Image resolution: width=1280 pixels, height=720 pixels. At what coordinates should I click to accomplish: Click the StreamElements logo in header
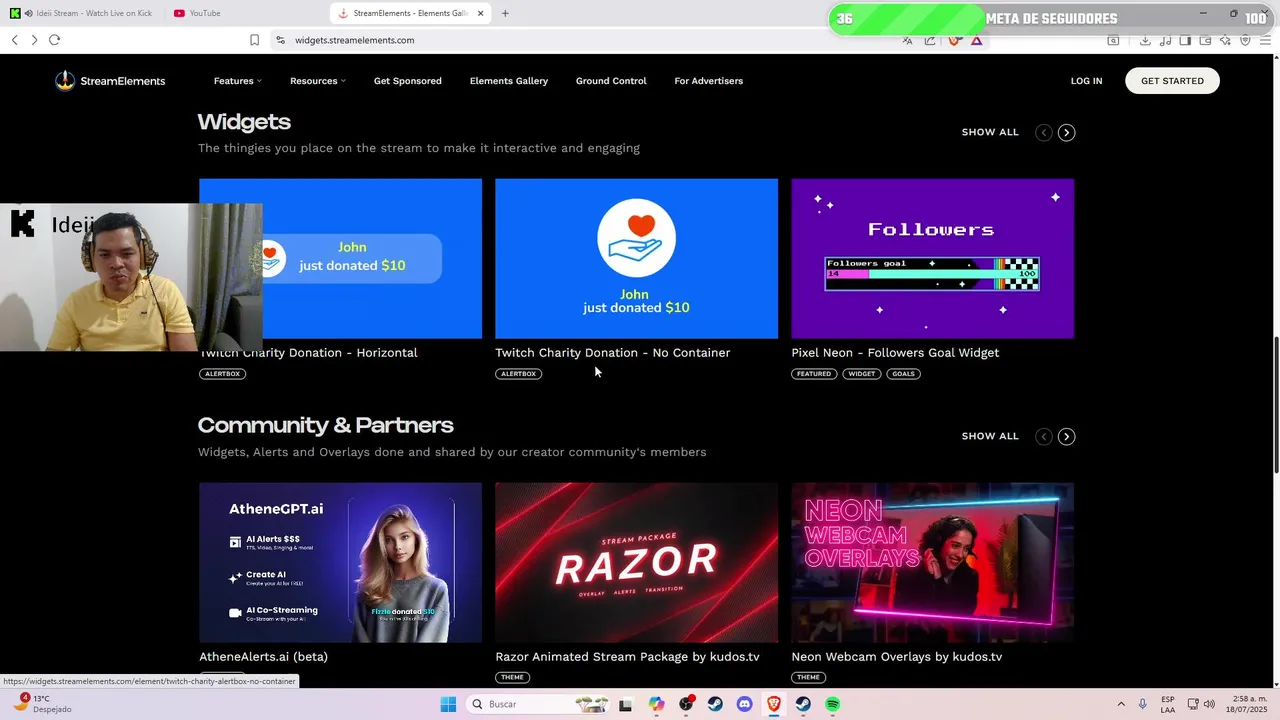click(x=110, y=81)
